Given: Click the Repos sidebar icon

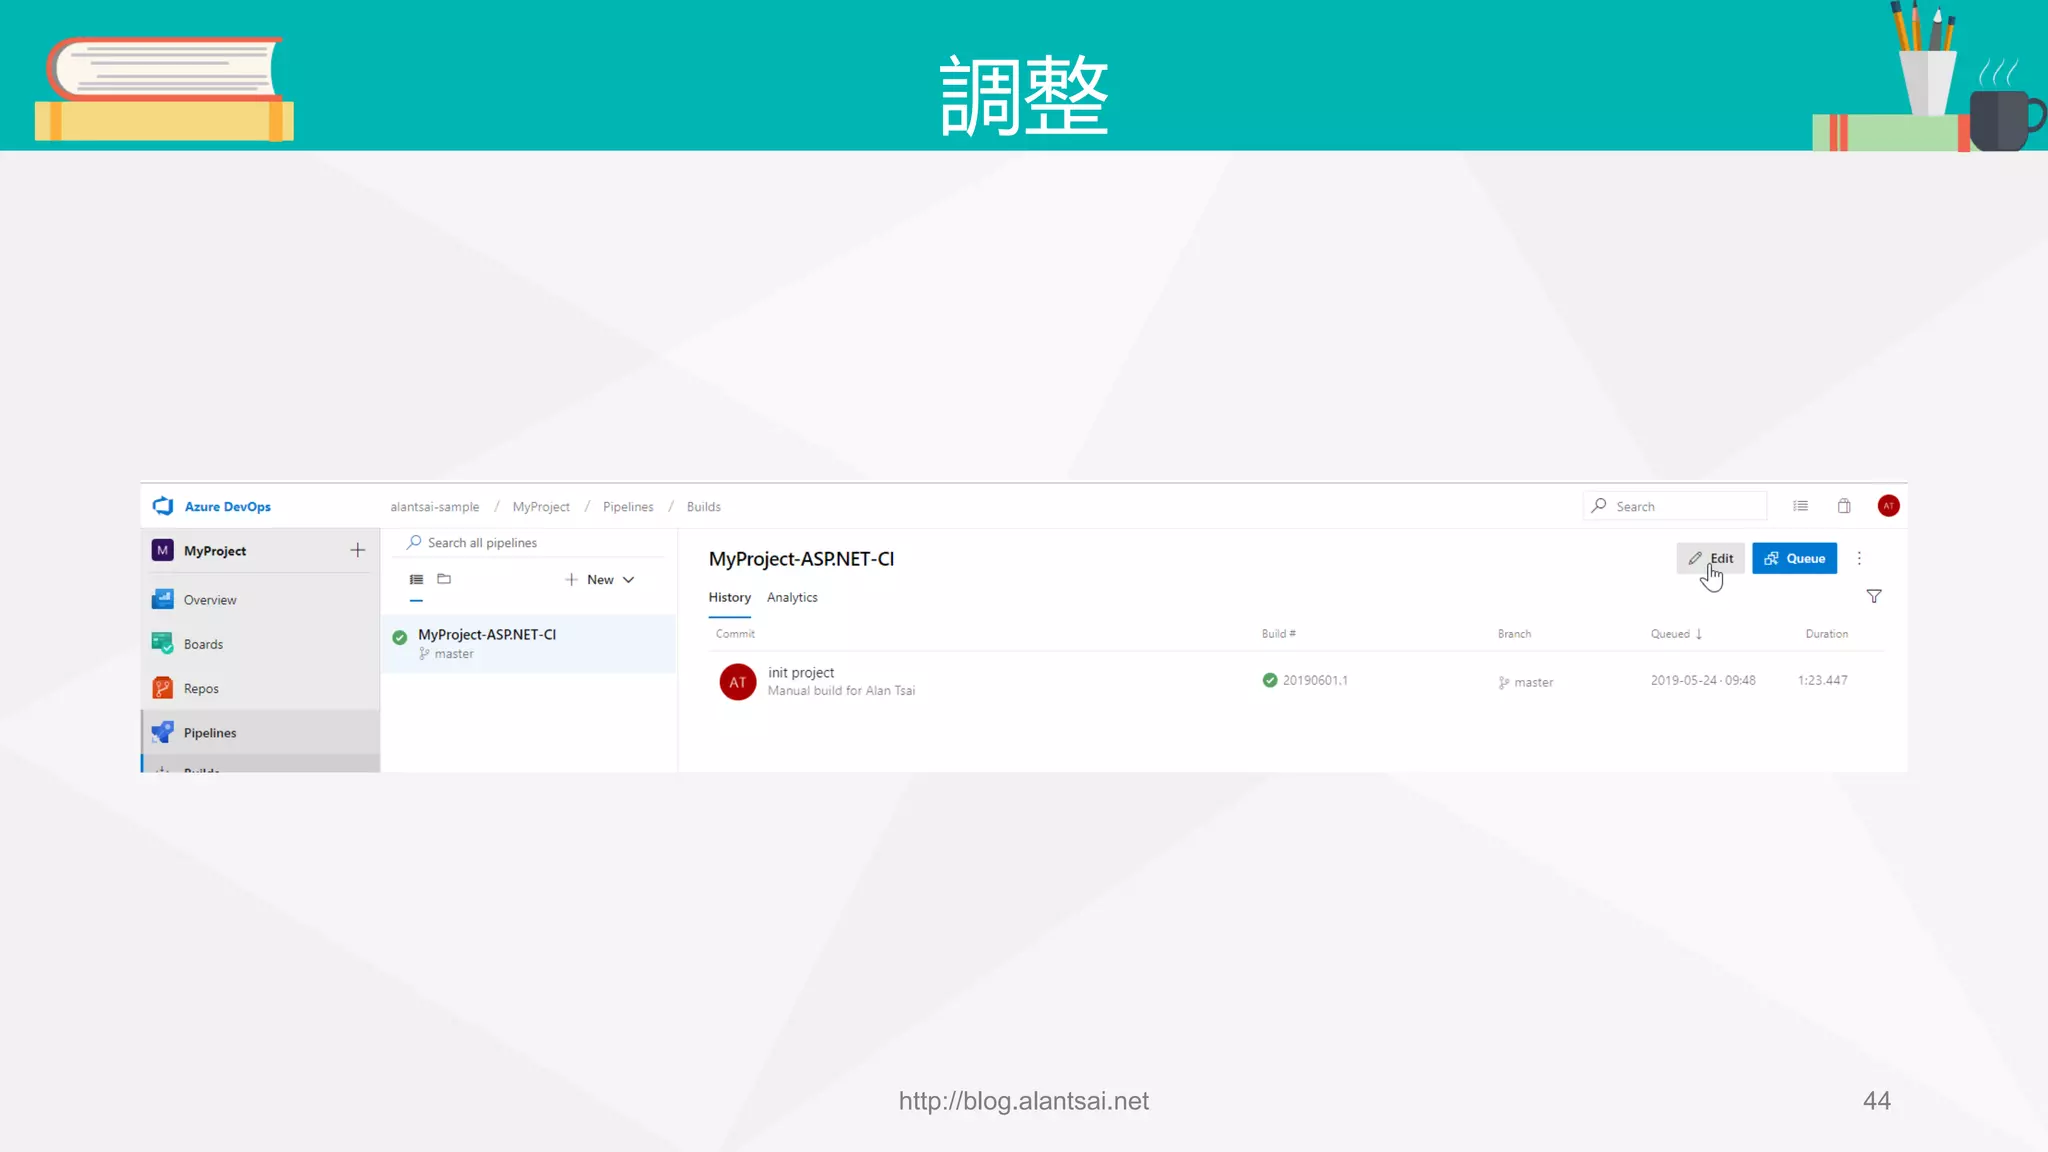Looking at the screenshot, I should pyautogui.click(x=162, y=688).
